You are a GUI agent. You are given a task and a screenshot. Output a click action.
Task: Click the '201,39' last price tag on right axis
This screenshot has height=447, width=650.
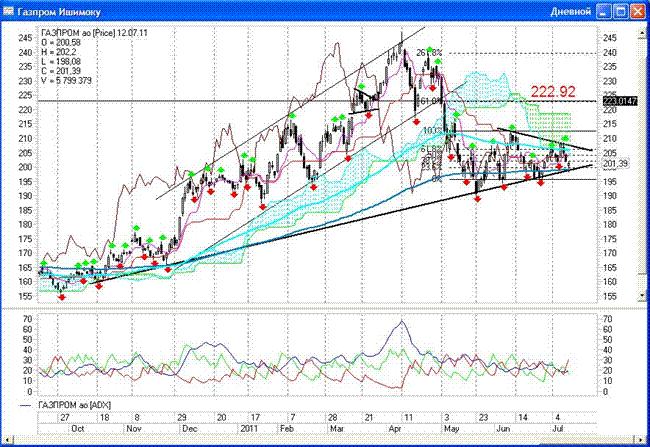pos(615,164)
